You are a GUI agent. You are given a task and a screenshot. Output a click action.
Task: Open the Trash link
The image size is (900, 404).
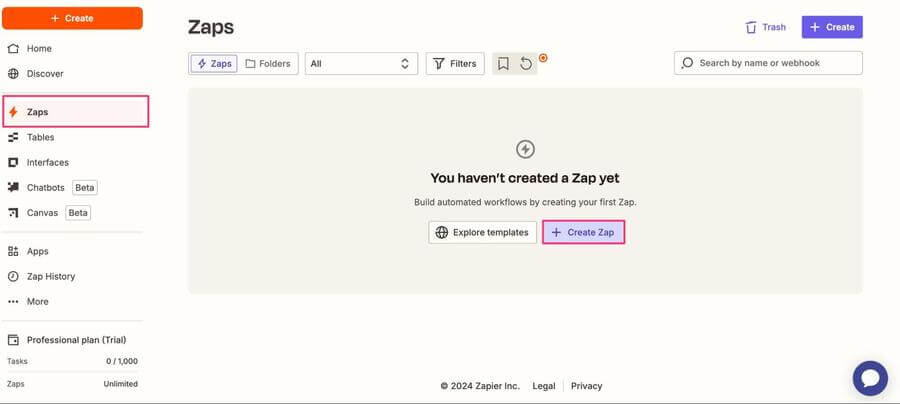(x=765, y=27)
